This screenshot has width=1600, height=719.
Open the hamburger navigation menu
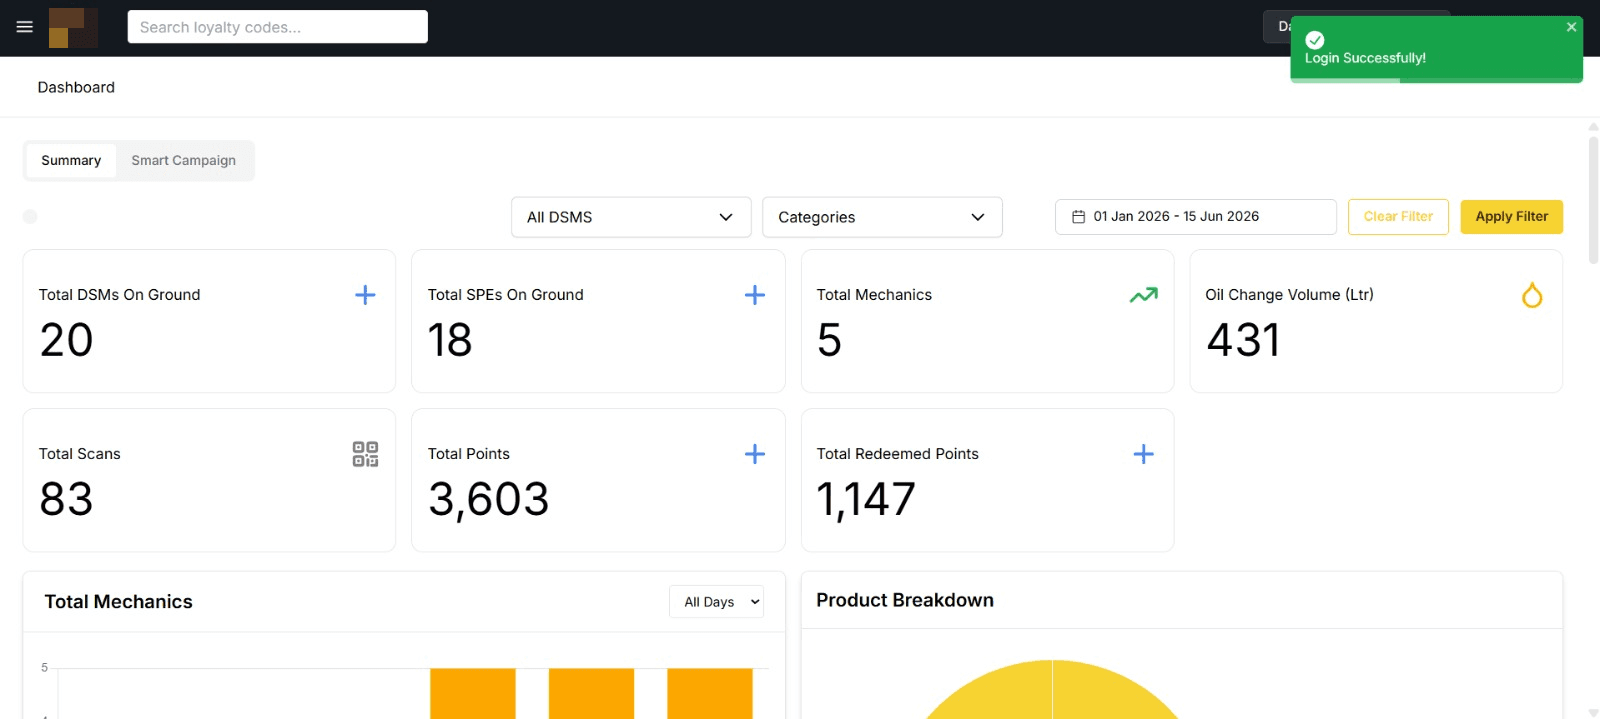(25, 27)
